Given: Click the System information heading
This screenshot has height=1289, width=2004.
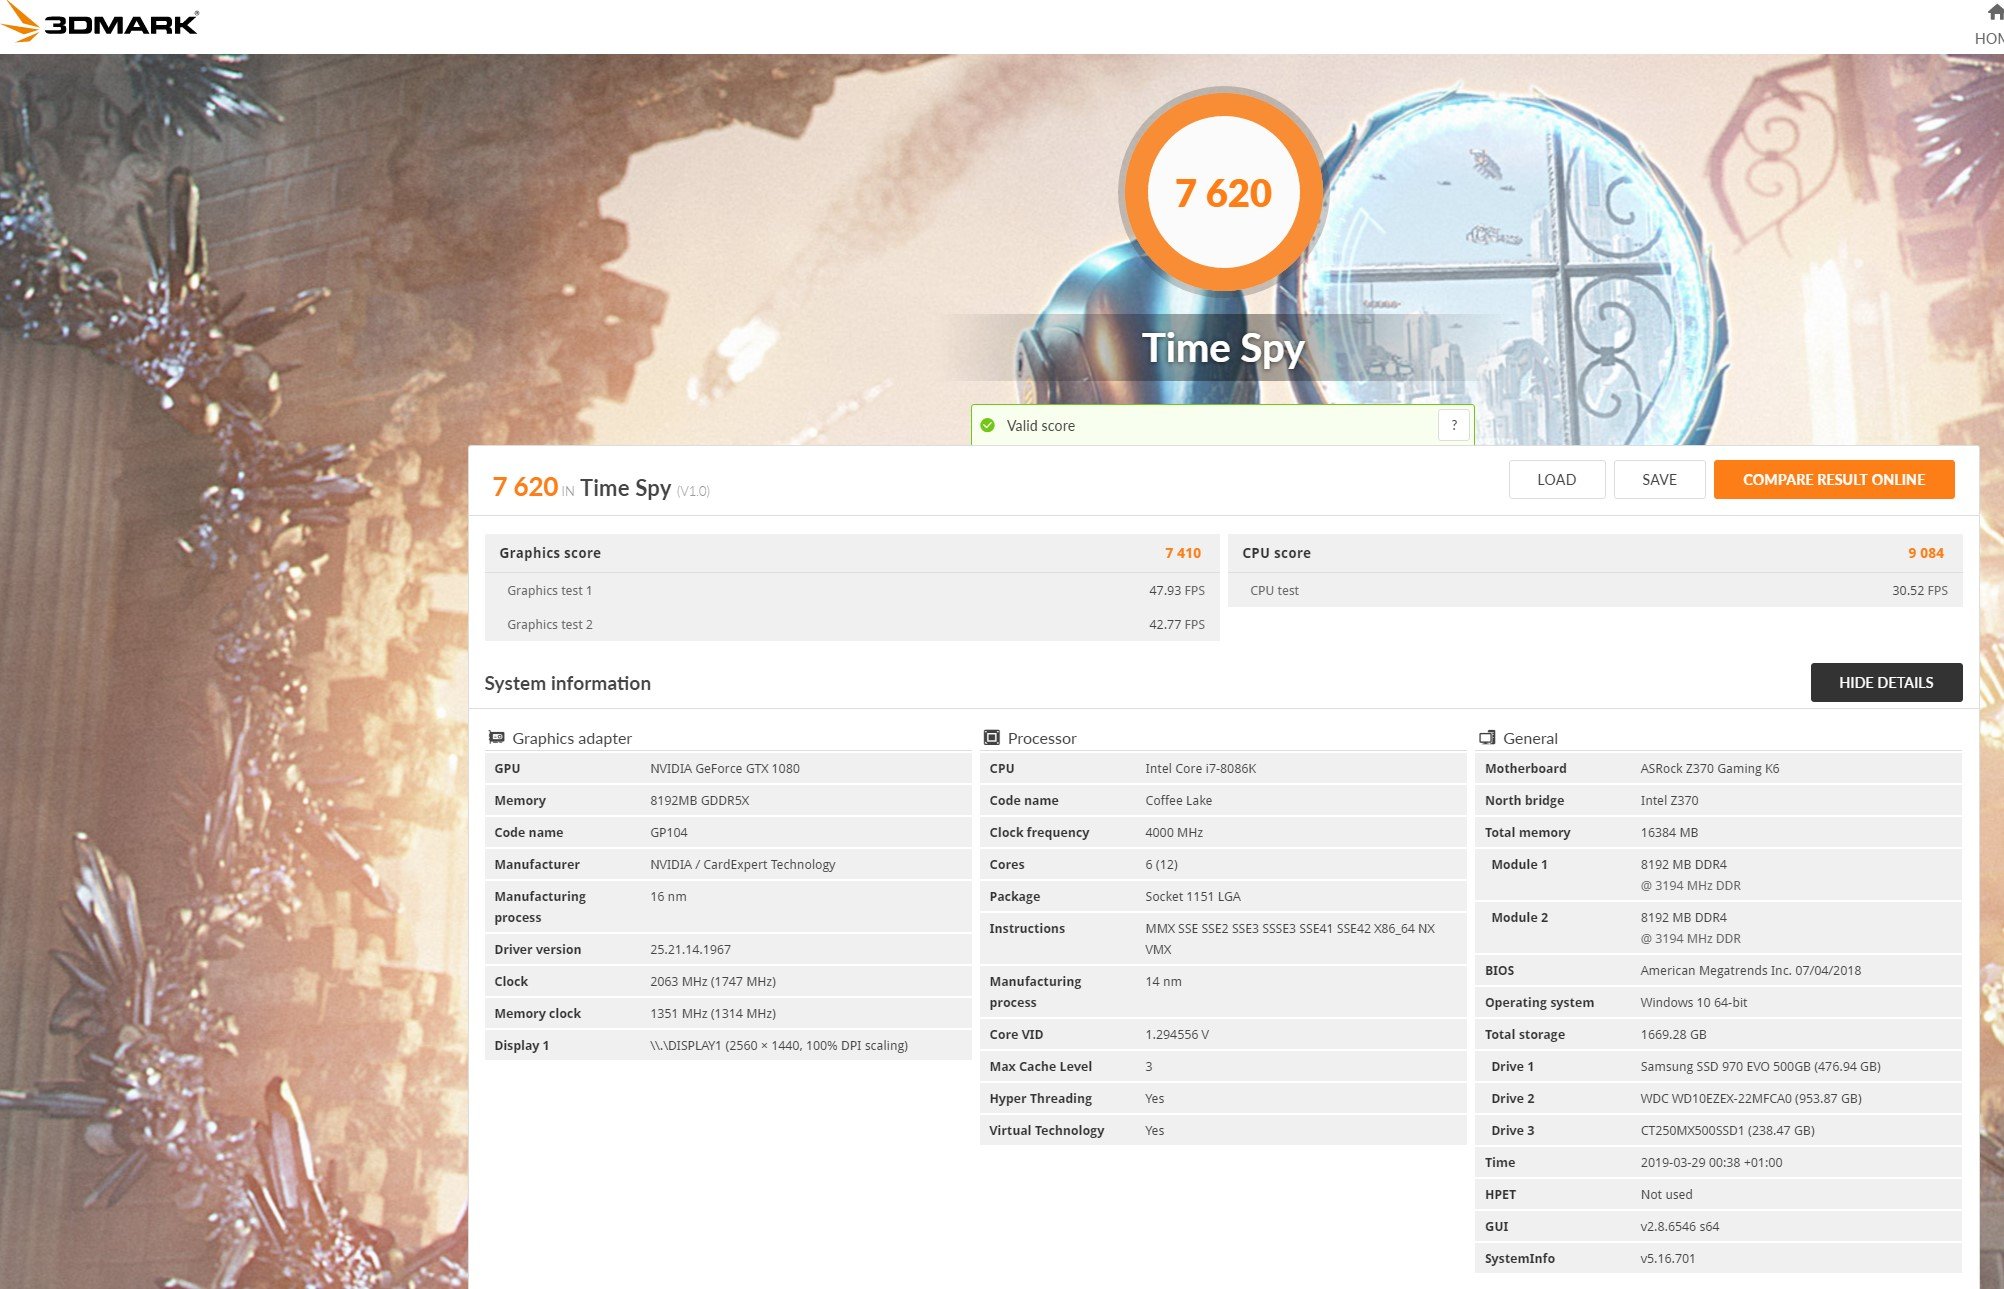Looking at the screenshot, I should tap(567, 684).
